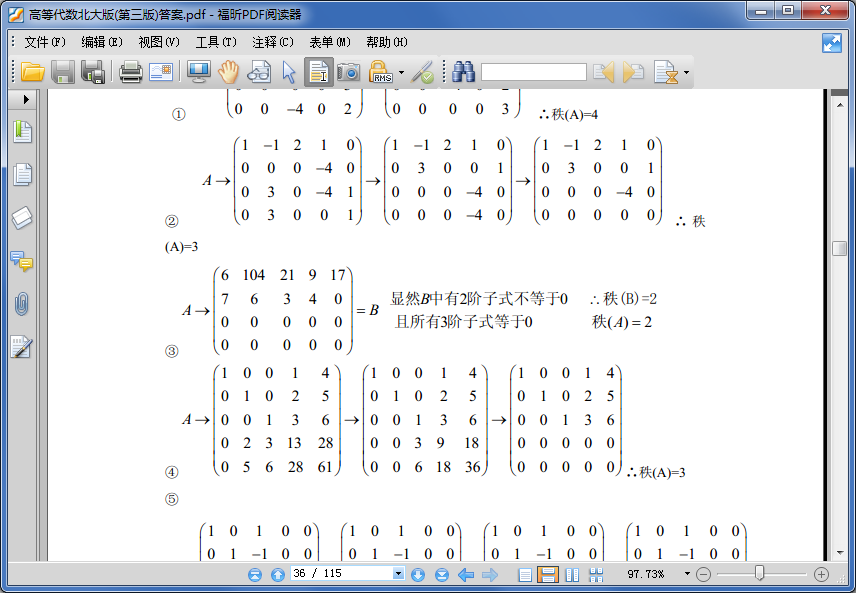This screenshot has height=593, width=856.
Task: Open the Signatures panel
Action: (x=22, y=347)
